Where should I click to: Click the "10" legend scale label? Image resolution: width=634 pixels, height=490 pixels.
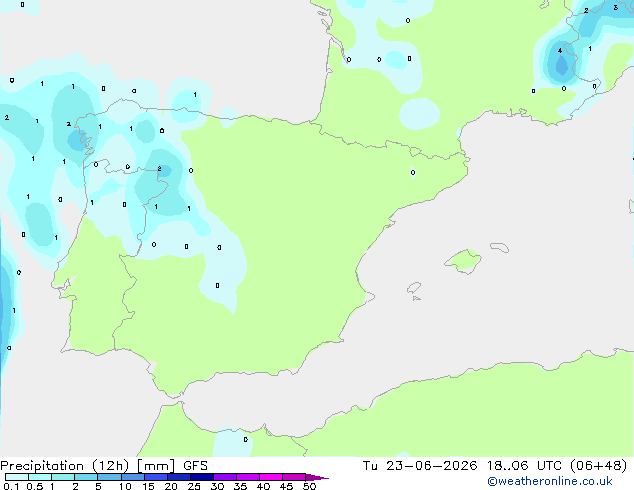(x=125, y=486)
